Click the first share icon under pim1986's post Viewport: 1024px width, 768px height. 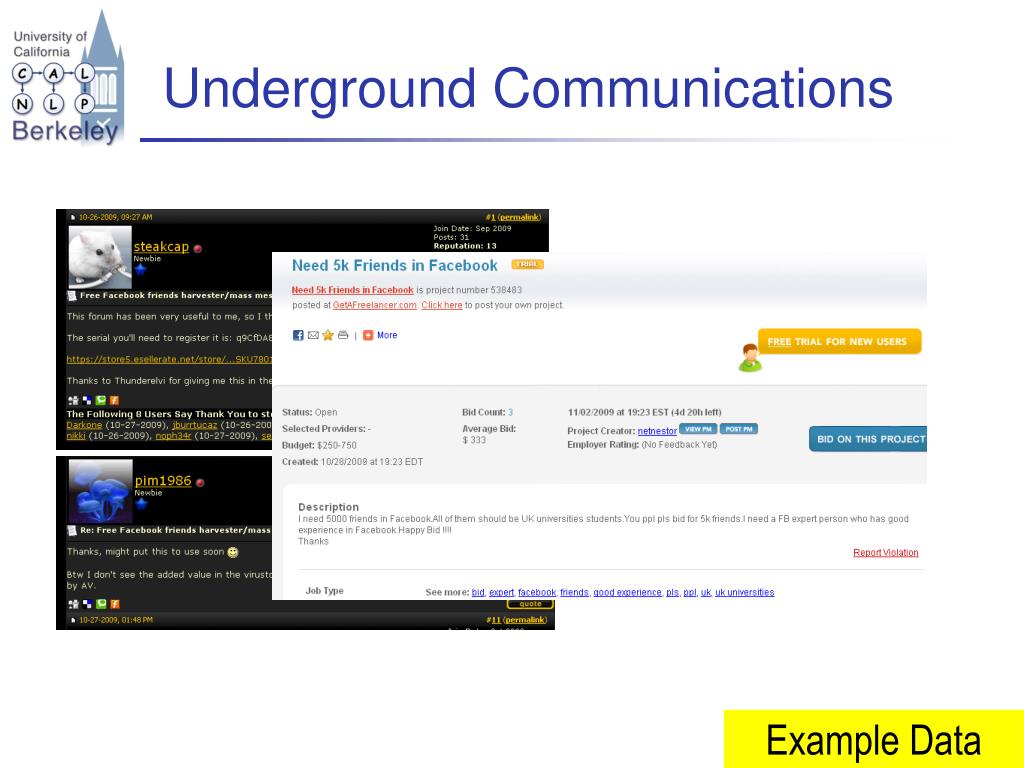[73, 604]
